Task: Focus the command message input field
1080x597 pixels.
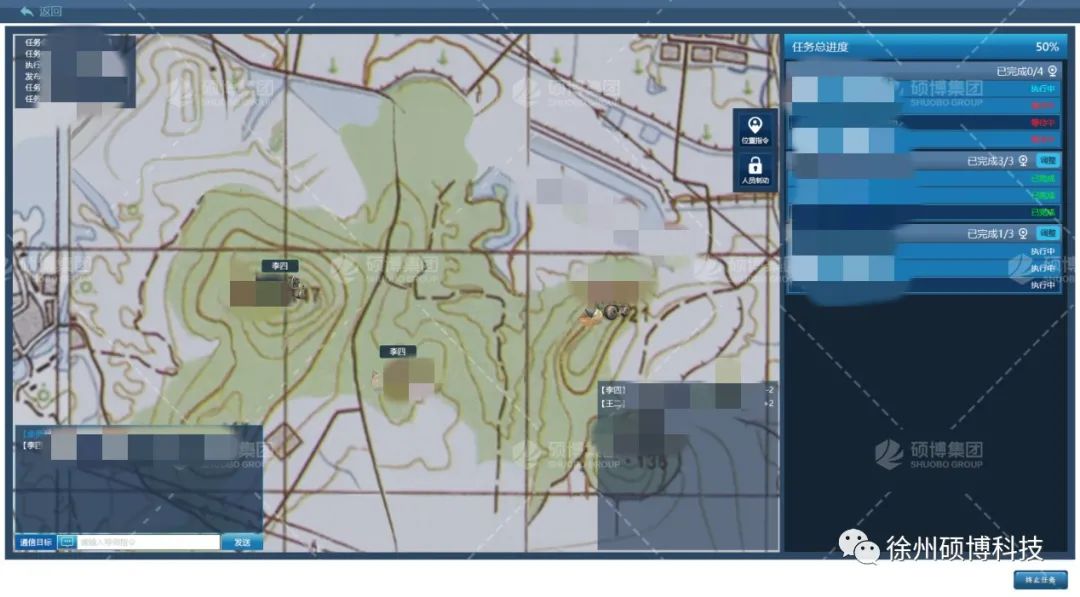Action: pyautogui.click(x=147, y=542)
